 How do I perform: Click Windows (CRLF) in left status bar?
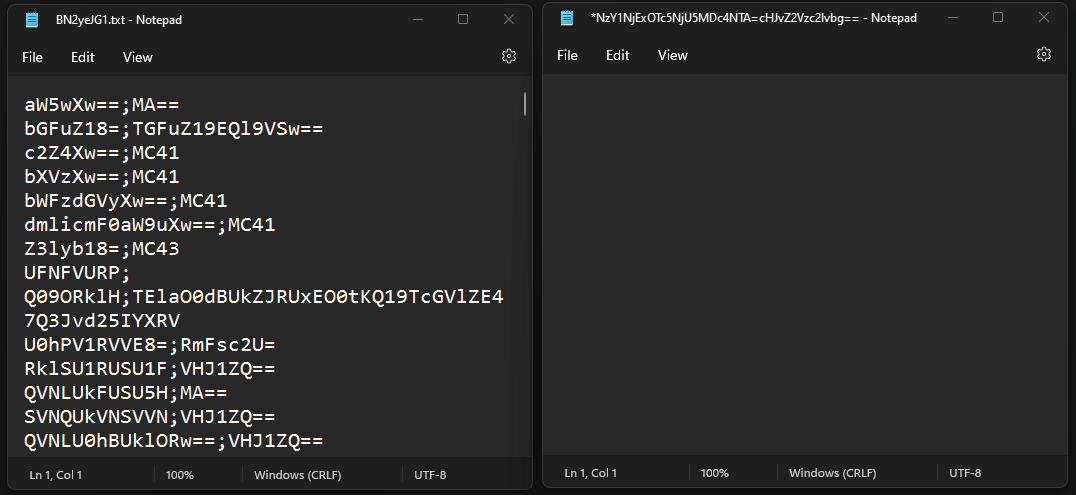click(298, 475)
